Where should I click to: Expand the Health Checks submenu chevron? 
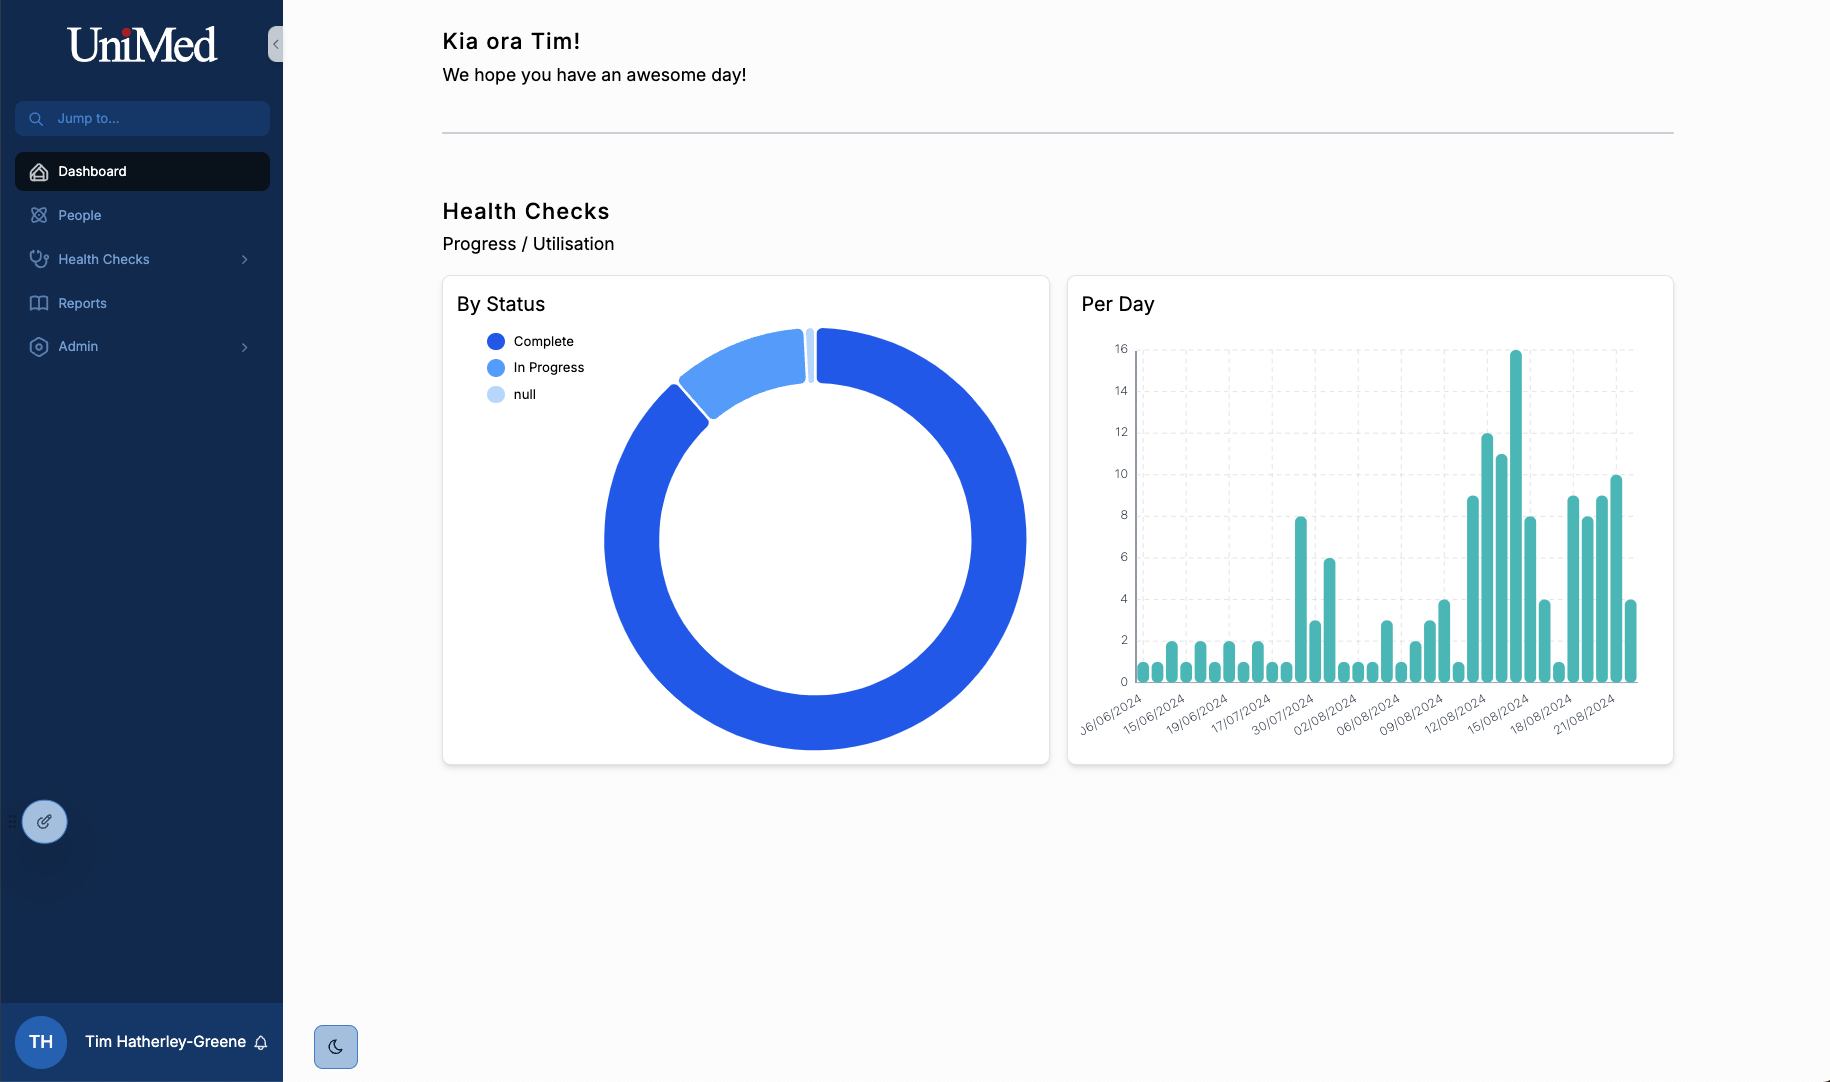[245, 260]
